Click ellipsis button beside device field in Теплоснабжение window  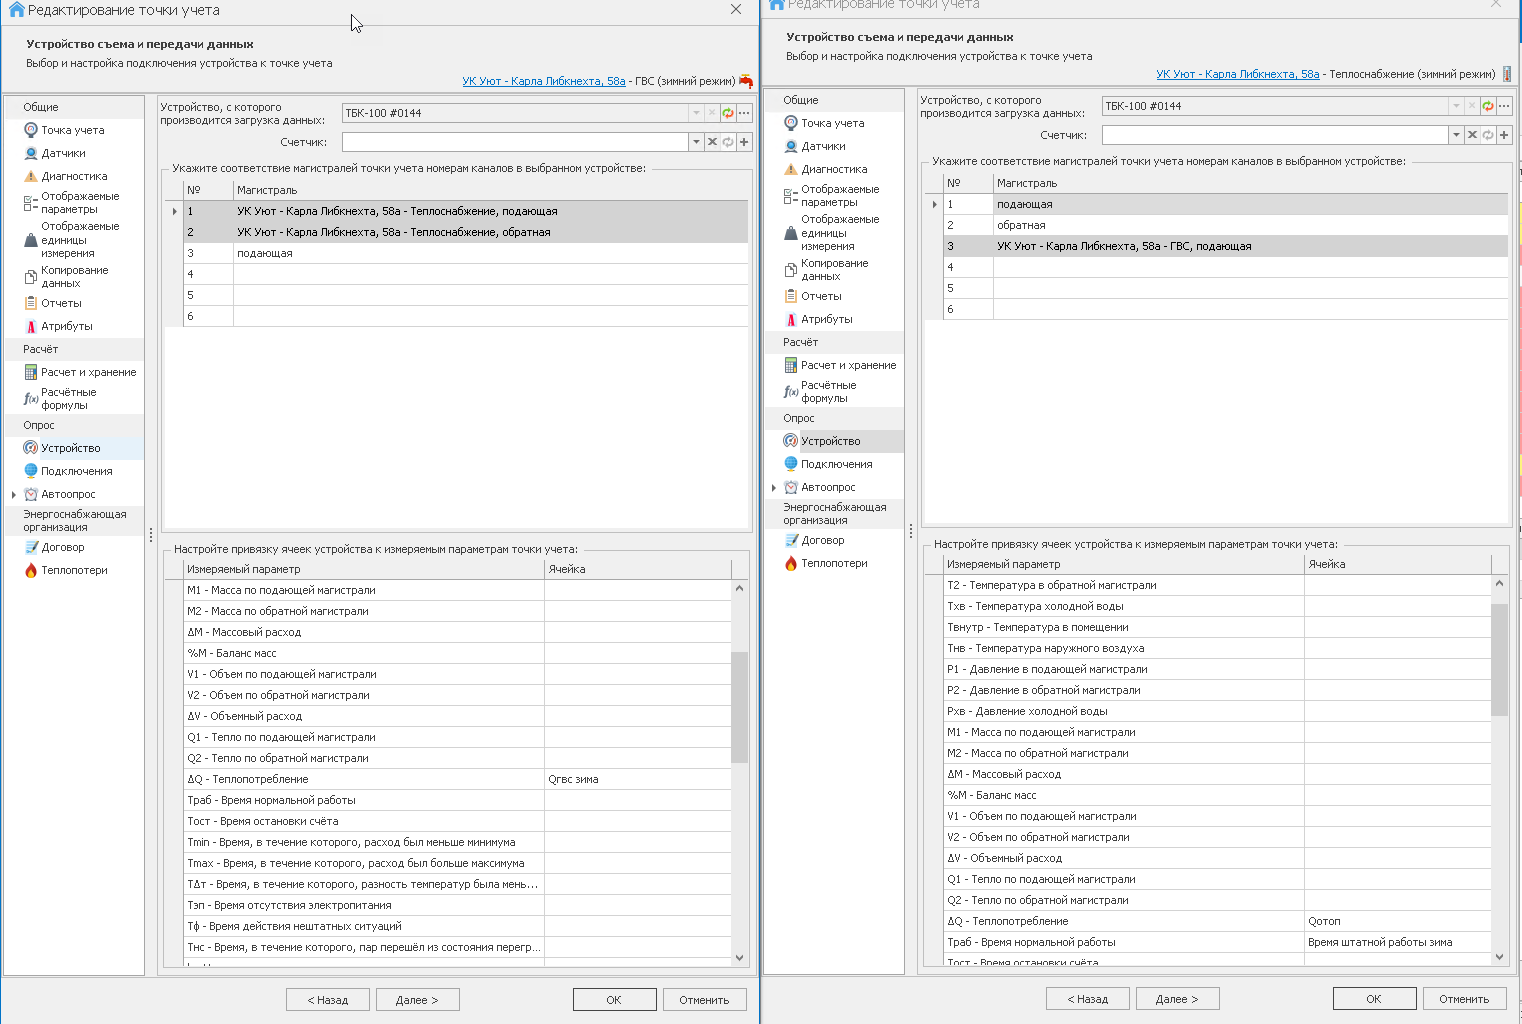pyautogui.click(x=1504, y=106)
